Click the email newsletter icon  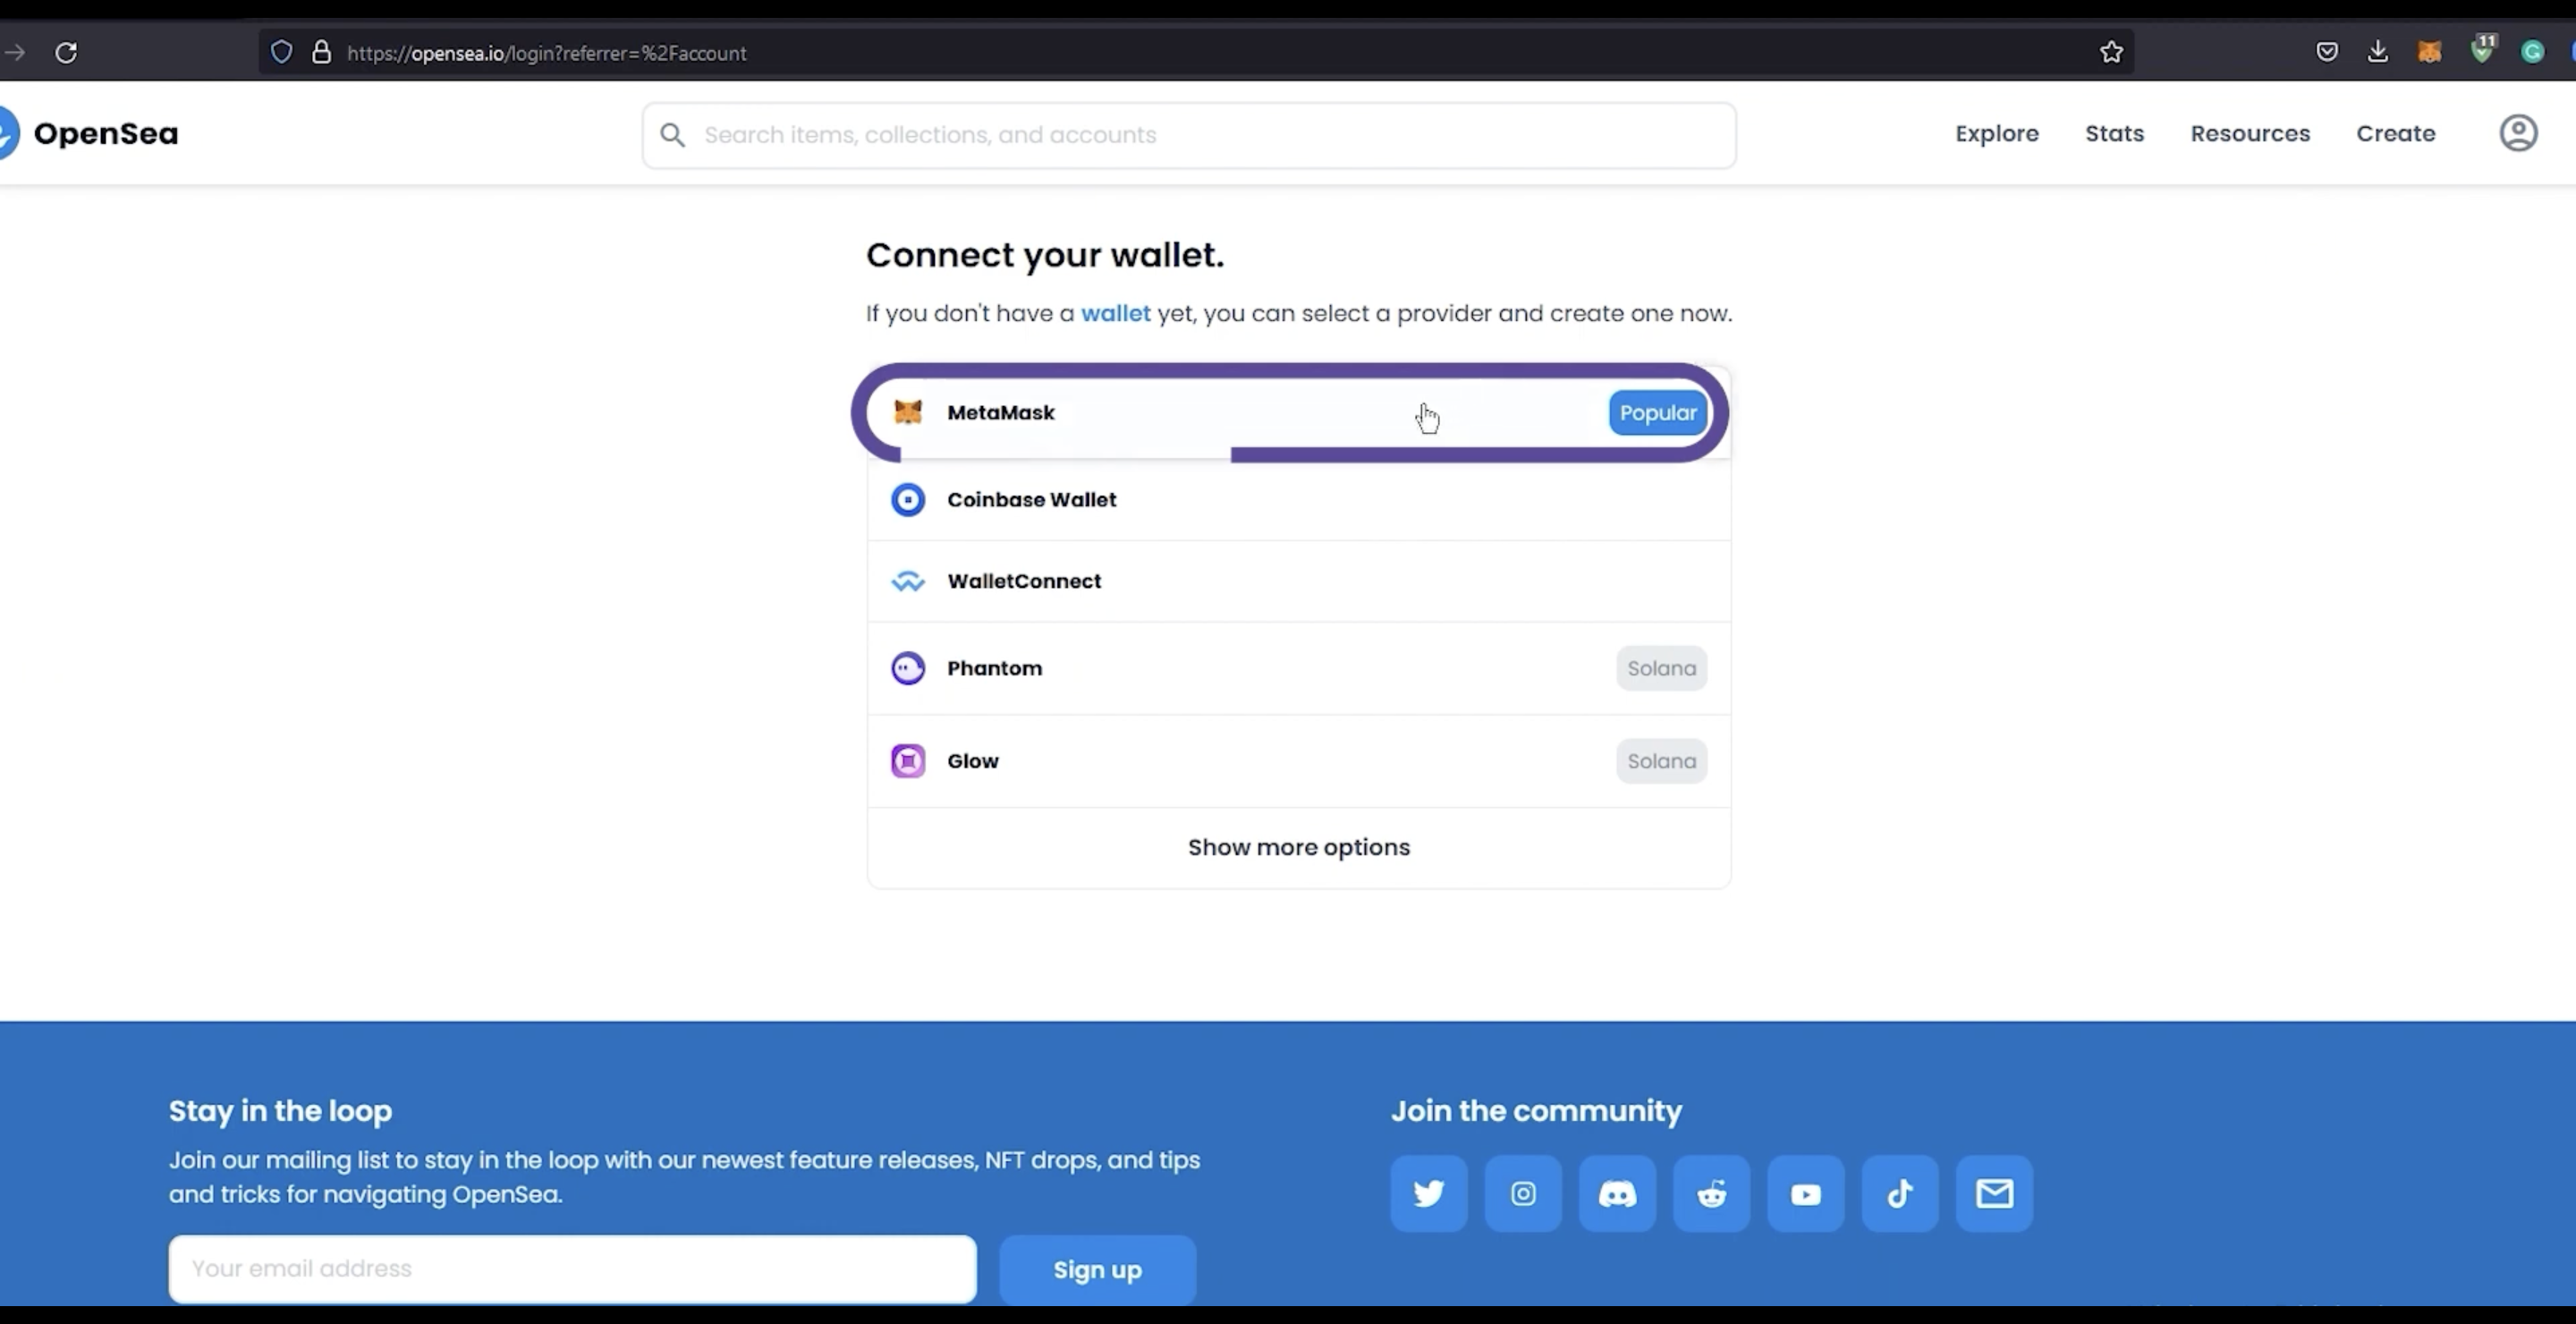pyautogui.click(x=1995, y=1194)
